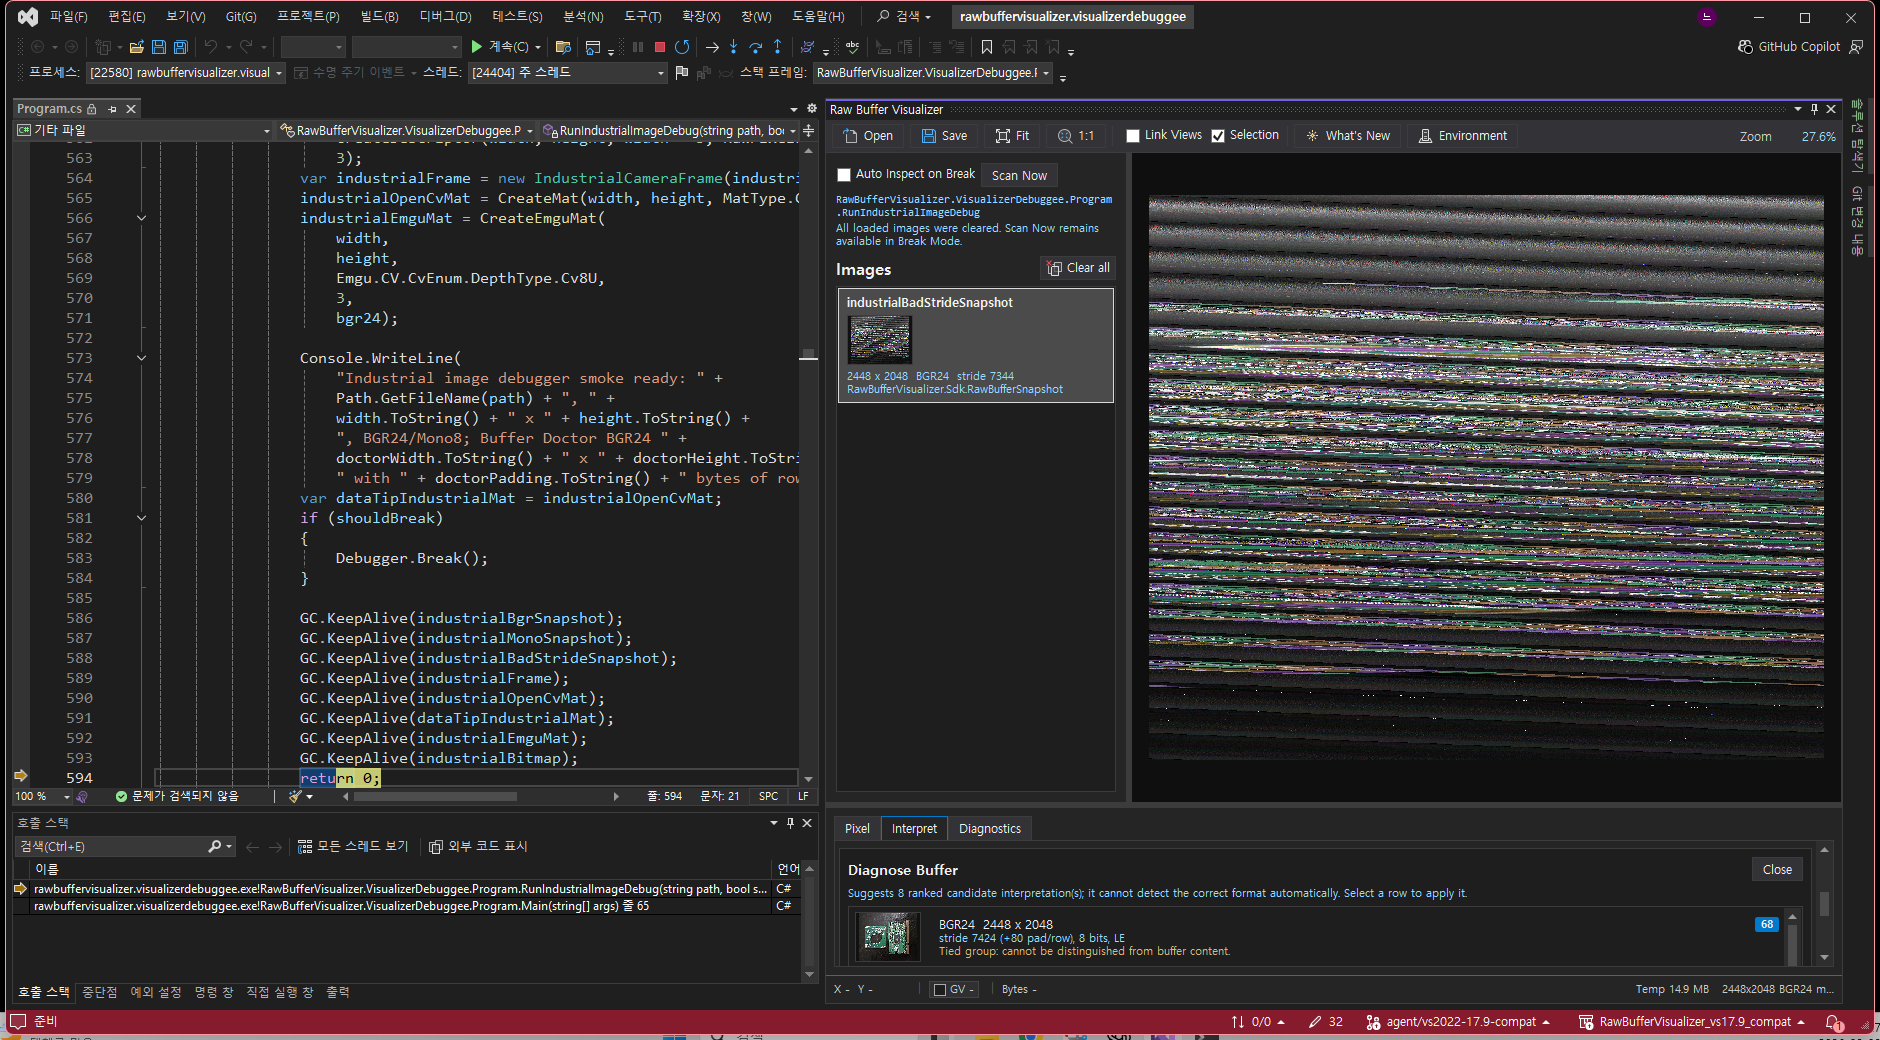The width and height of the screenshot is (1880, 1040).
Task: Click the Restart debugging circular arrow icon
Action: [x=682, y=46]
